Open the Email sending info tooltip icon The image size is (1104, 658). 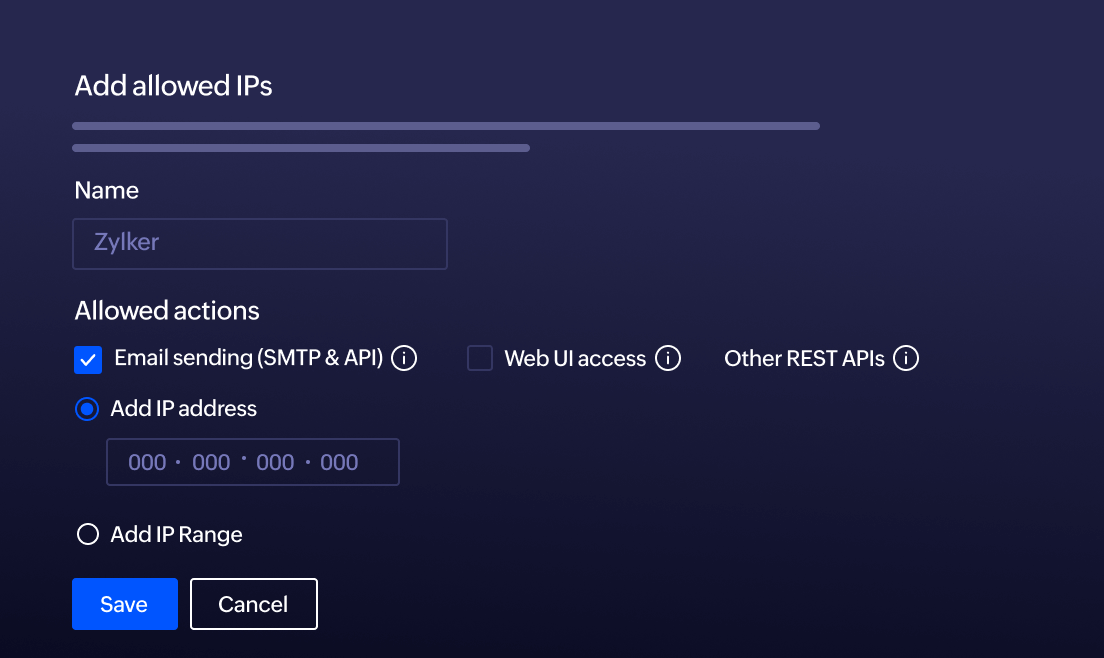click(x=404, y=358)
